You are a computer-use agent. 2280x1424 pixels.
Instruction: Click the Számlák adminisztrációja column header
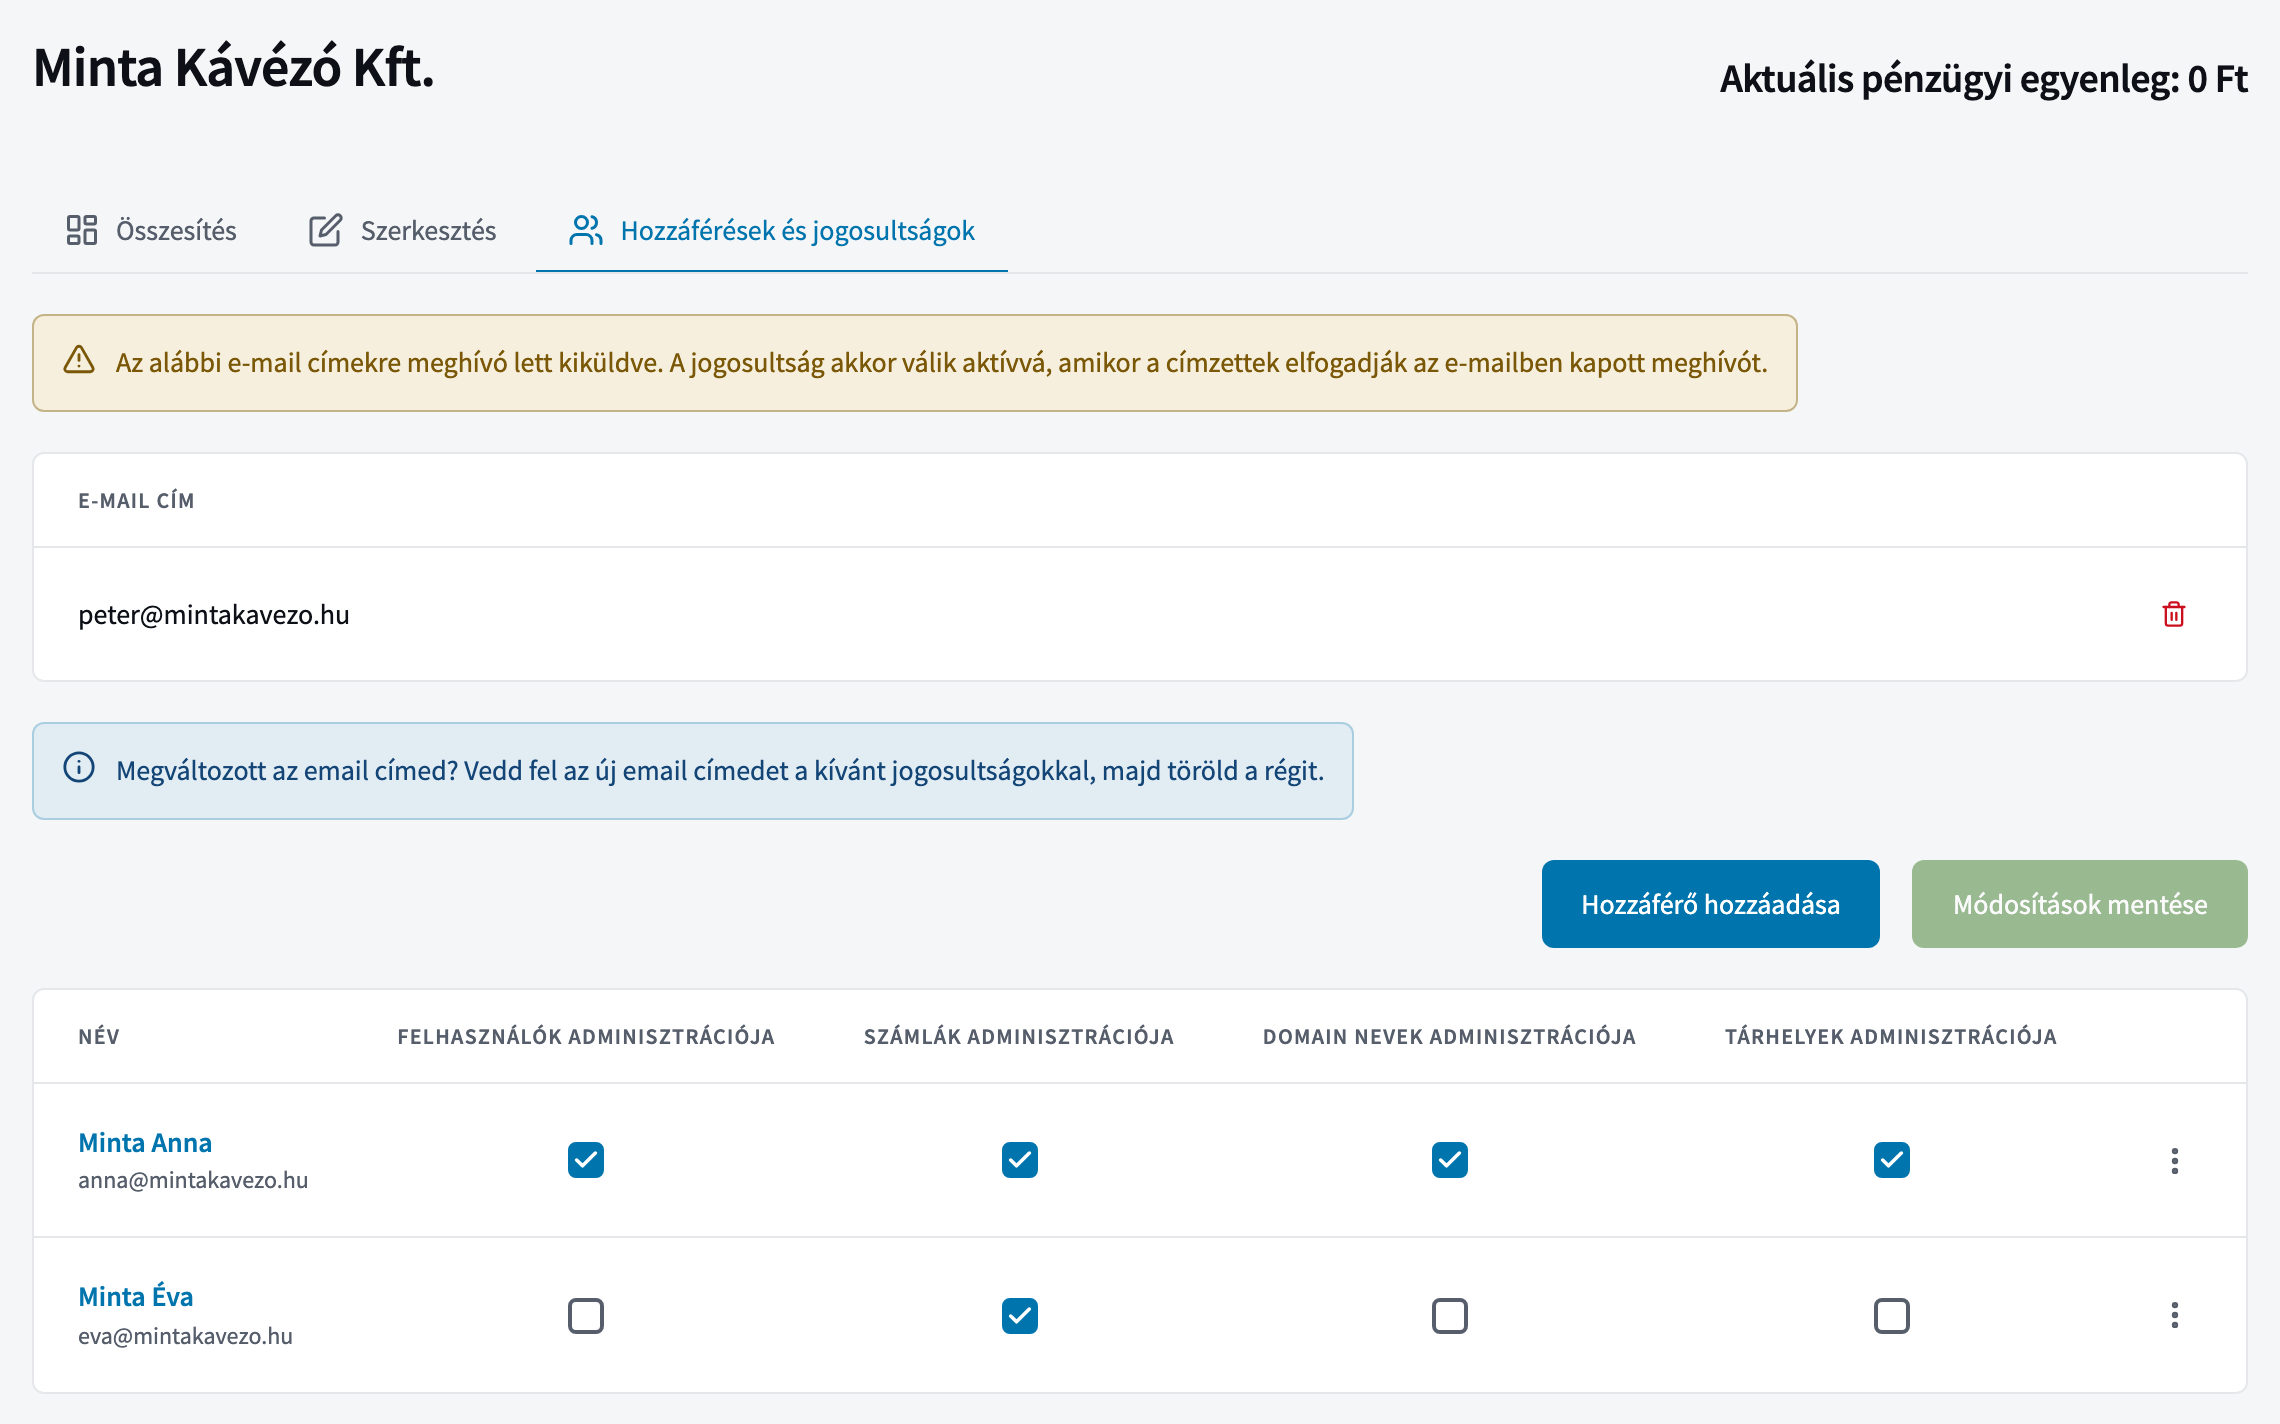[x=1019, y=1036]
